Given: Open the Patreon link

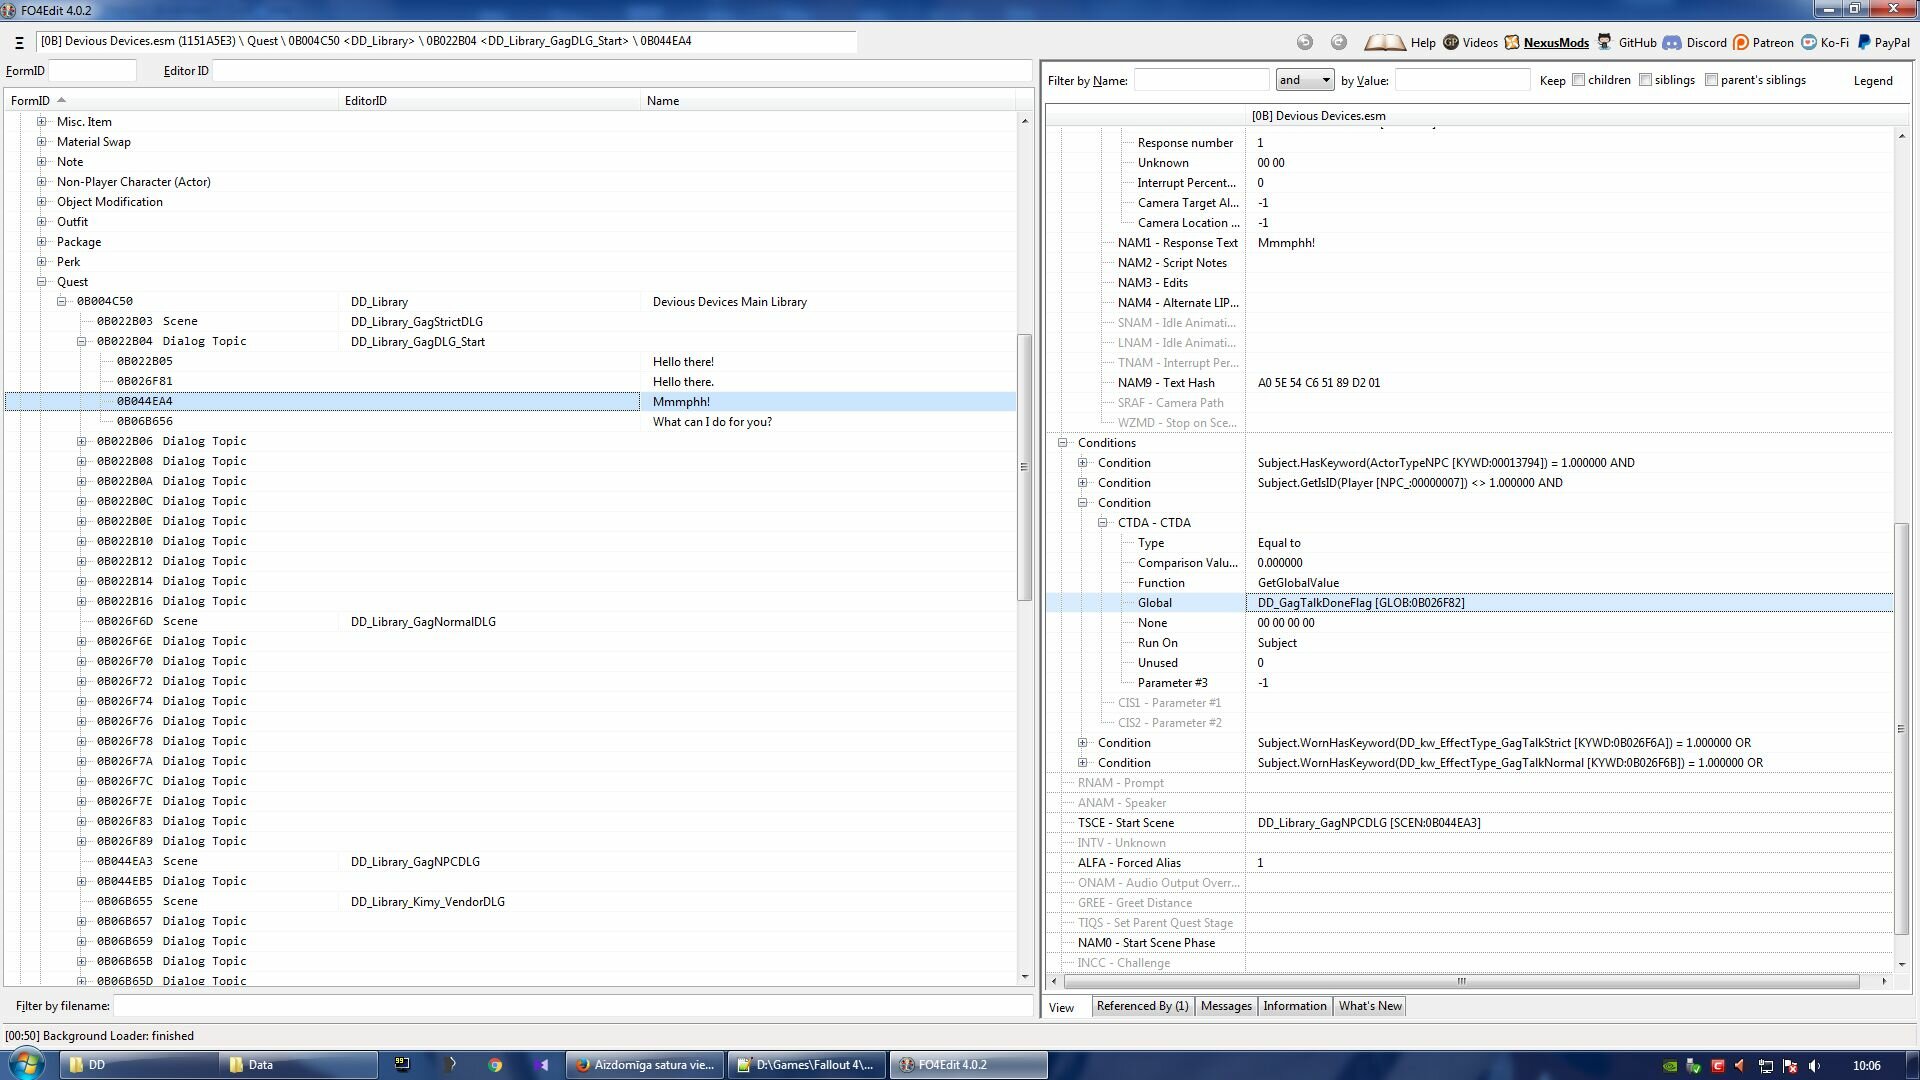Looking at the screenshot, I should 1773,43.
